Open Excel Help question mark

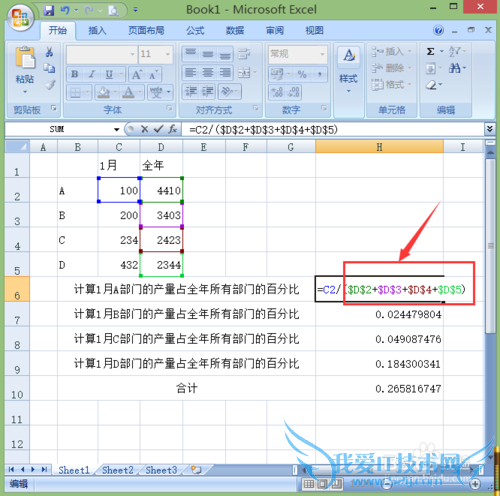(x=439, y=30)
